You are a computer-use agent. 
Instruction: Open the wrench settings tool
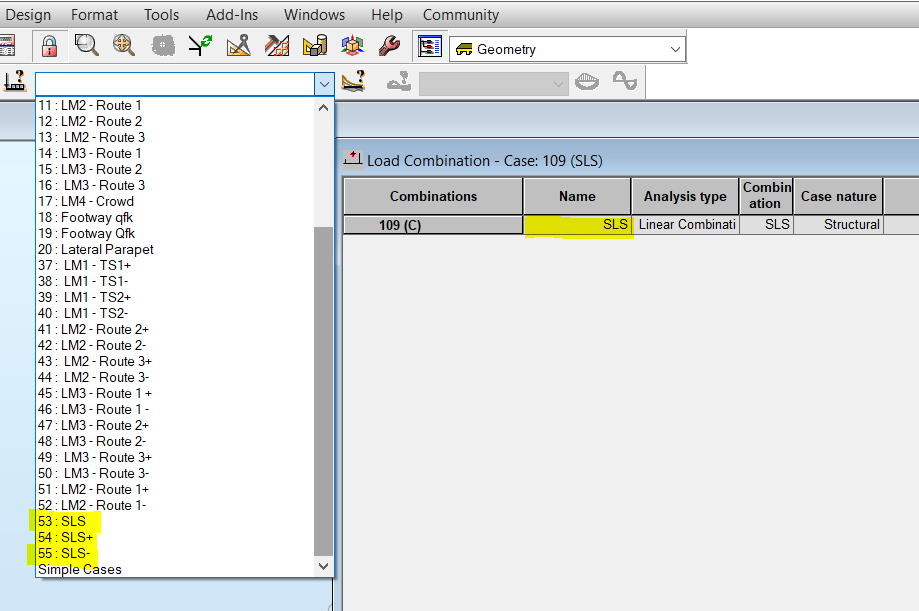point(389,45)
